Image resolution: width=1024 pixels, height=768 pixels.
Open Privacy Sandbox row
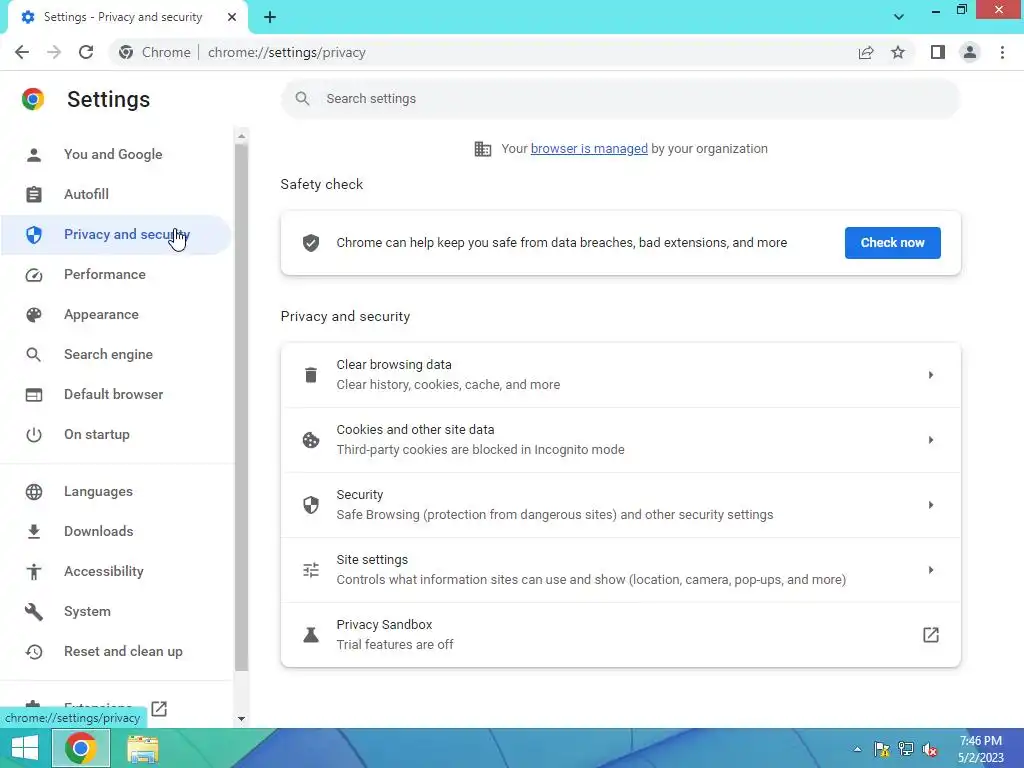(x=620, y=635)
